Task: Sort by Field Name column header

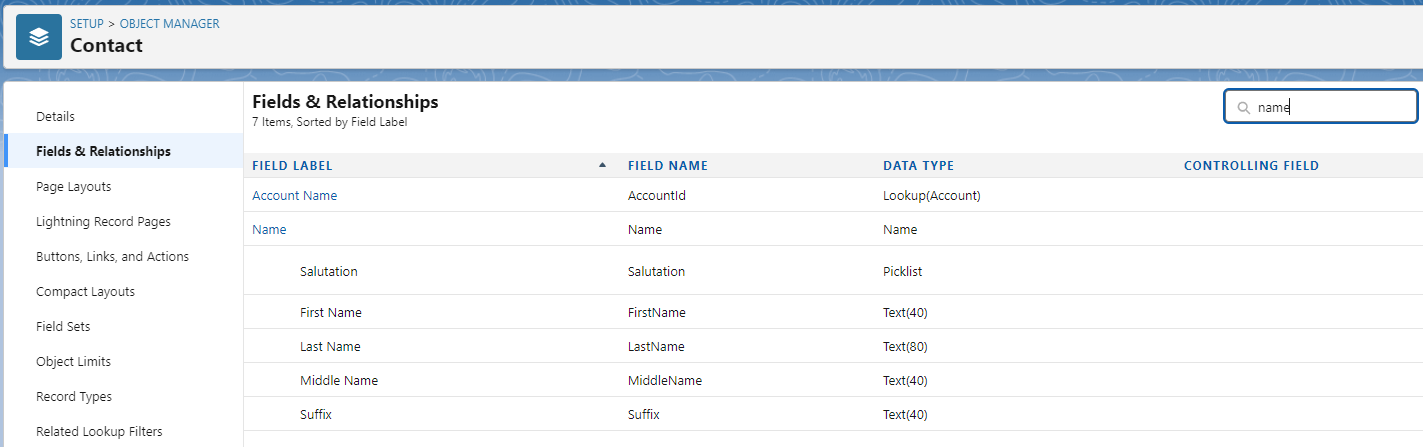Action: coord(668,166)
